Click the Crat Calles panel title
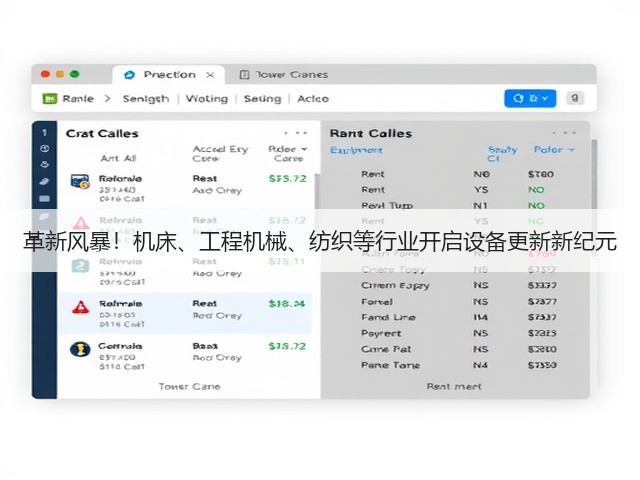640x480 pixels. [x=102, y=133]
